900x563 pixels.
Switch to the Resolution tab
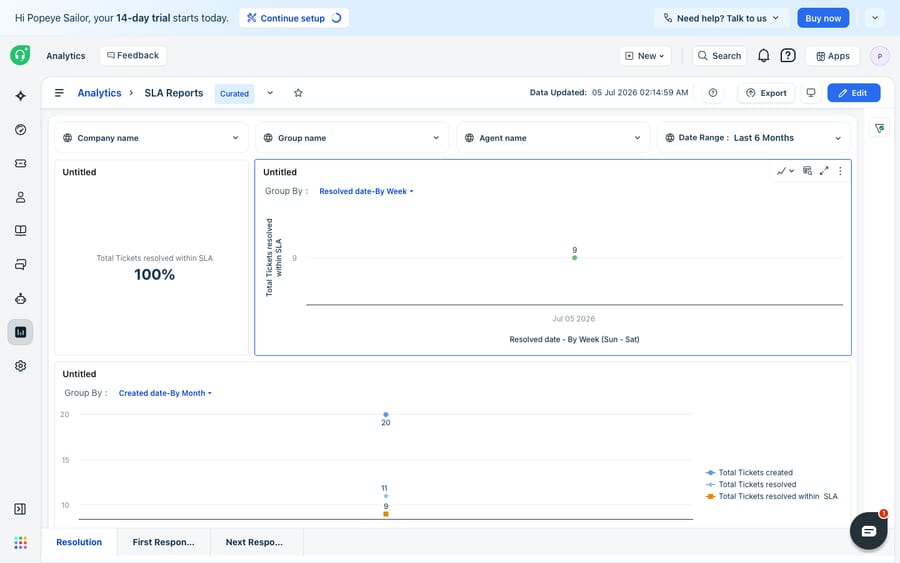pos(79,542)
